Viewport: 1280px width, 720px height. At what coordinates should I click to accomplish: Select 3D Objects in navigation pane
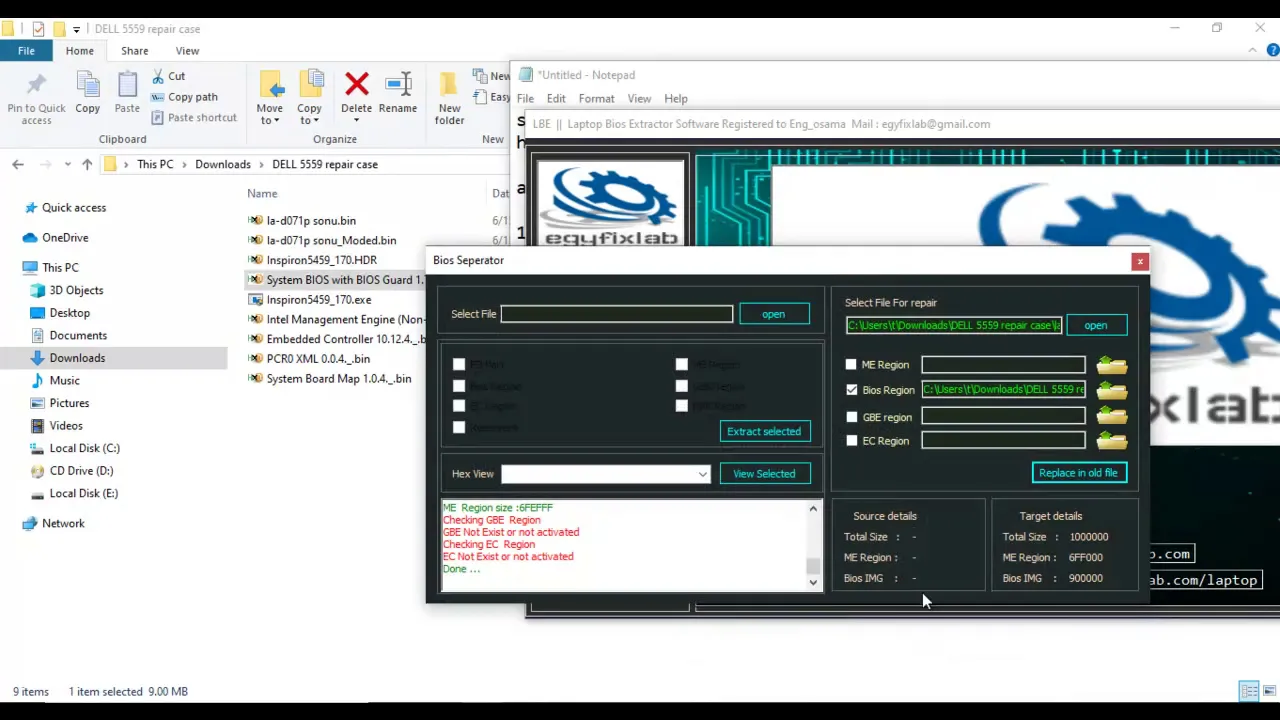coord(77,290)
